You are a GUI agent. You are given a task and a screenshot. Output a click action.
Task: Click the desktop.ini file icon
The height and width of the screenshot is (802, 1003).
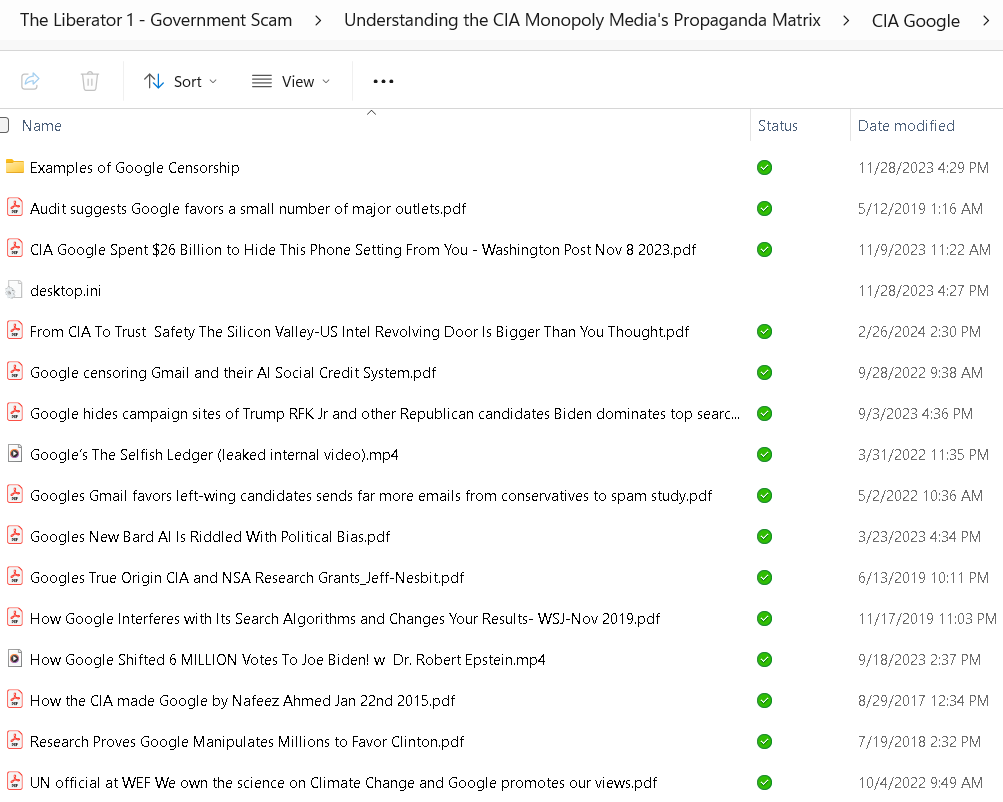[14, 291]
